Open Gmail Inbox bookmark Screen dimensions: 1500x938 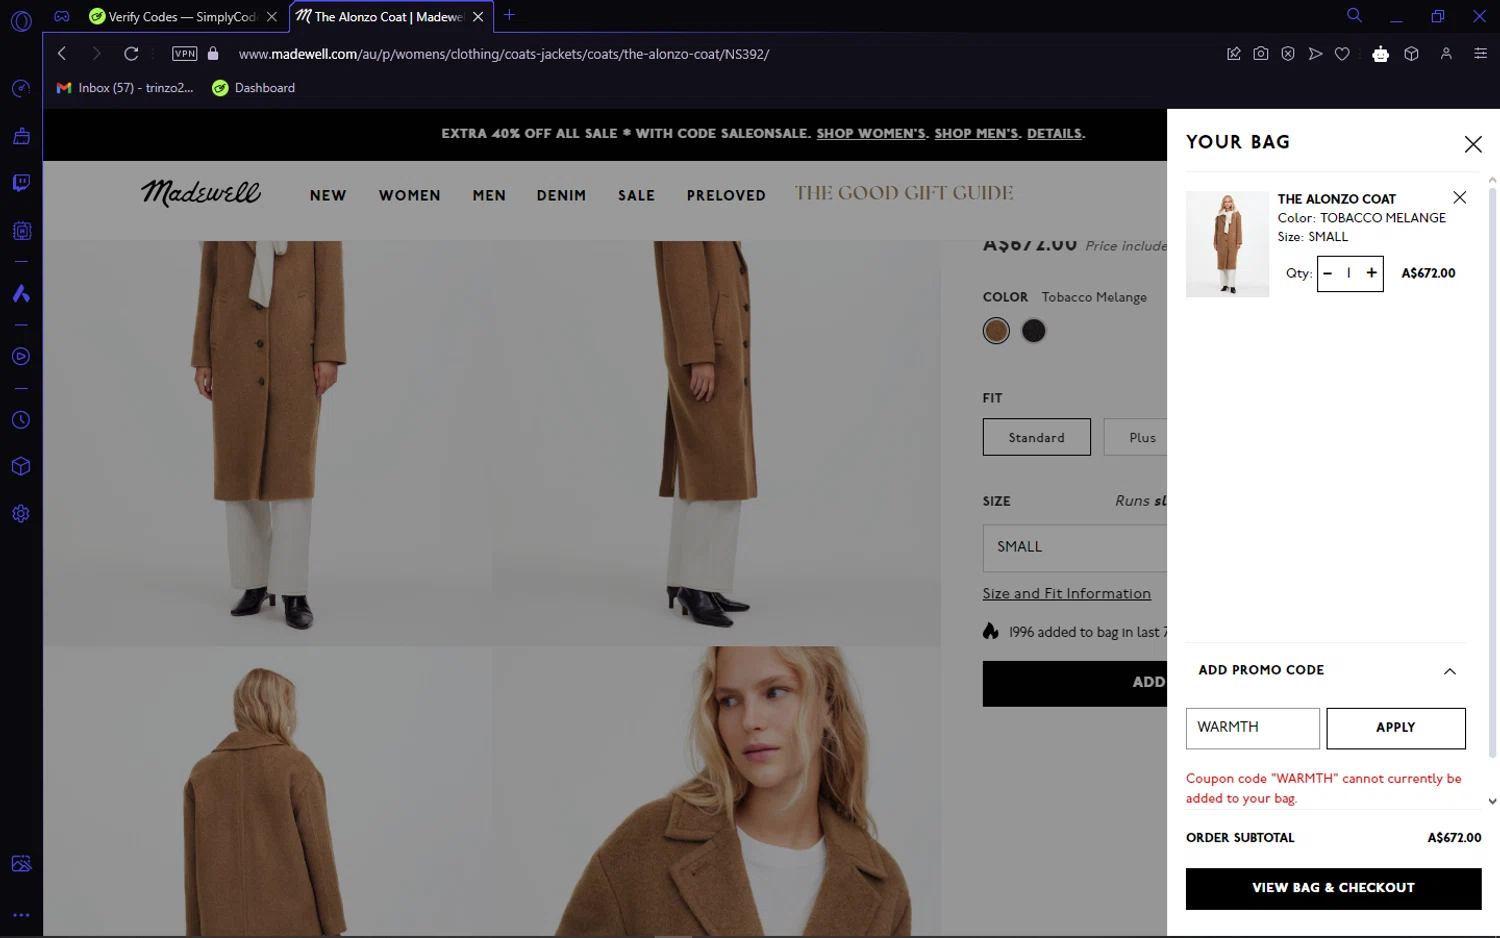(x=125, y=88)
